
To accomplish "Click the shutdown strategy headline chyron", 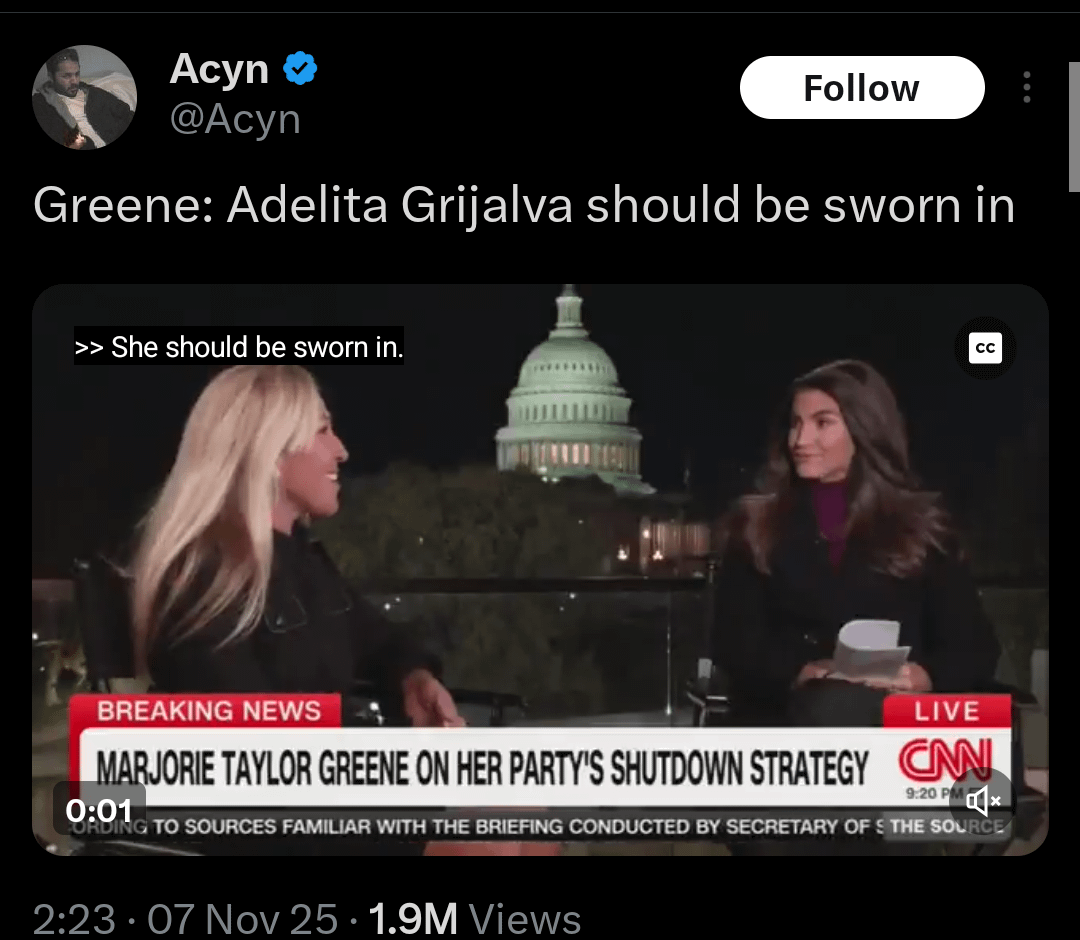I will click(x=482, y=768).
